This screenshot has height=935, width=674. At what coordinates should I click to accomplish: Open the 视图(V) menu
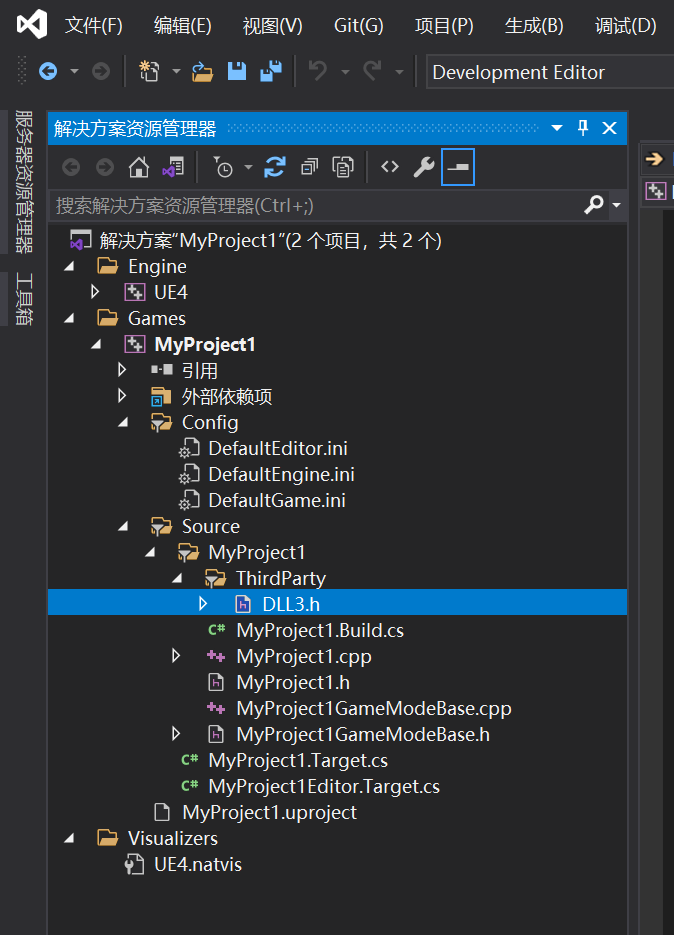tap(273, 25)
